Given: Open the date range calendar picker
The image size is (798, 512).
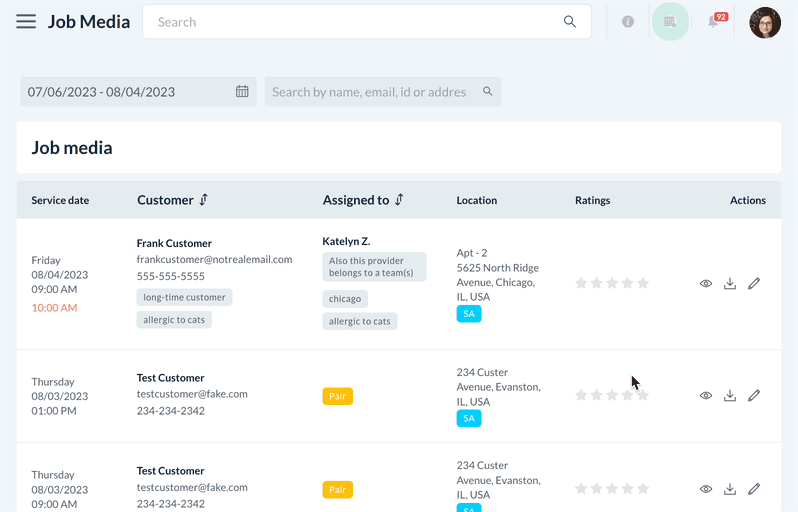Looking at the screenshot, I should point(242,92).
